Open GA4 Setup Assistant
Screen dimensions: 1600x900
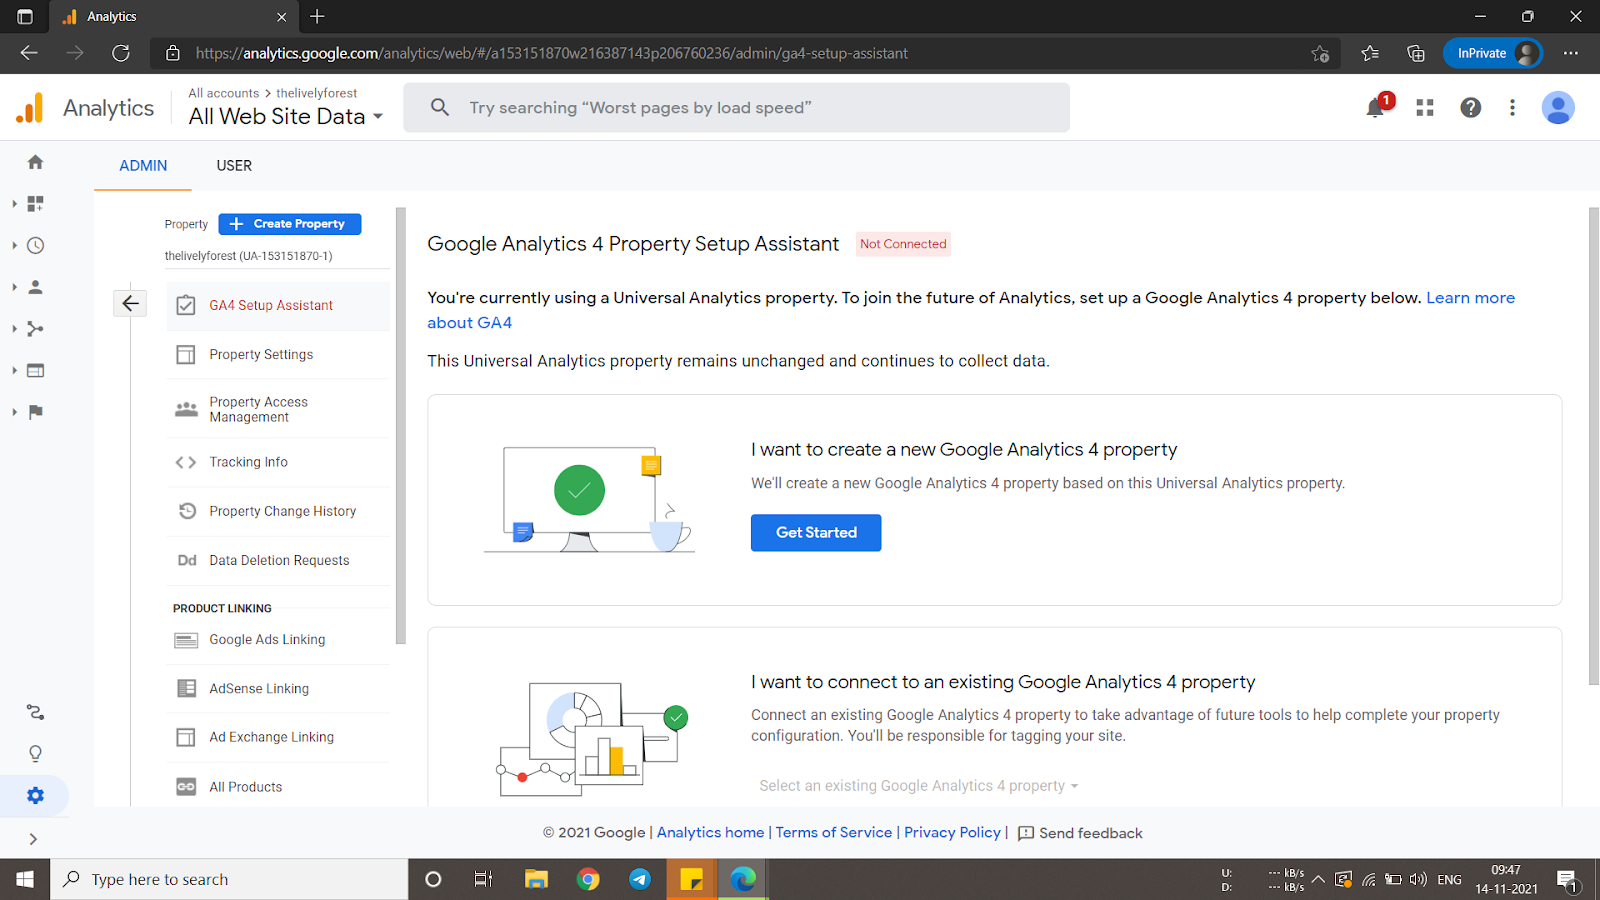(x=278, y=305)
